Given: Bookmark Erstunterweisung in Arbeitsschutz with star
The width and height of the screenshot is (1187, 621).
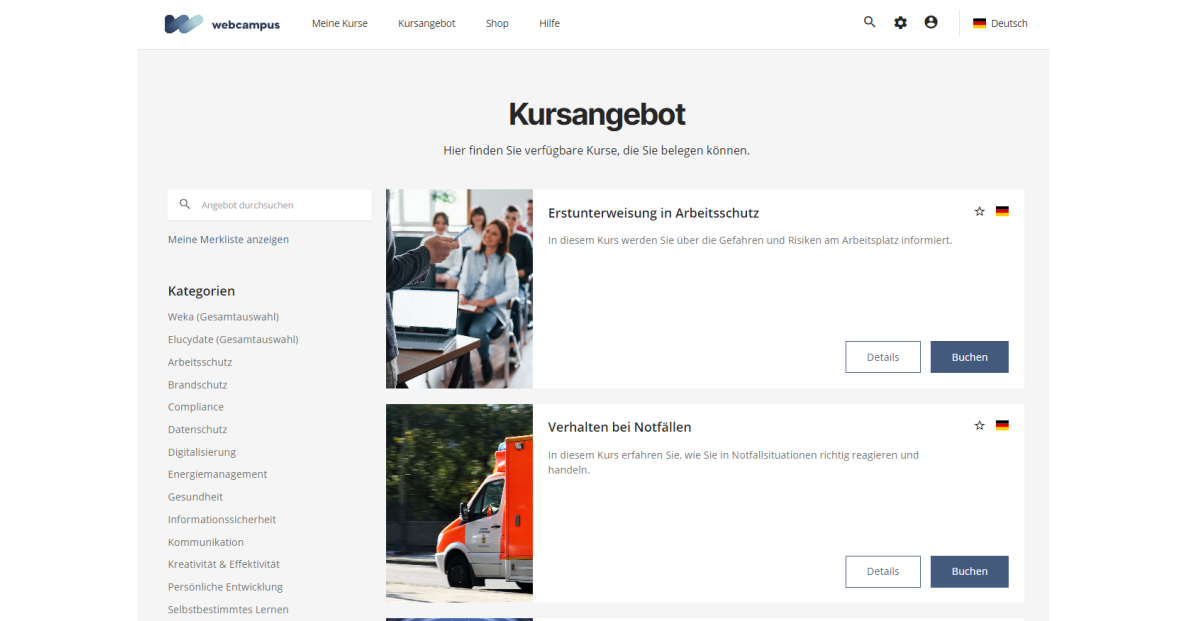Looking at the screenshot, I should click(980, 211).
